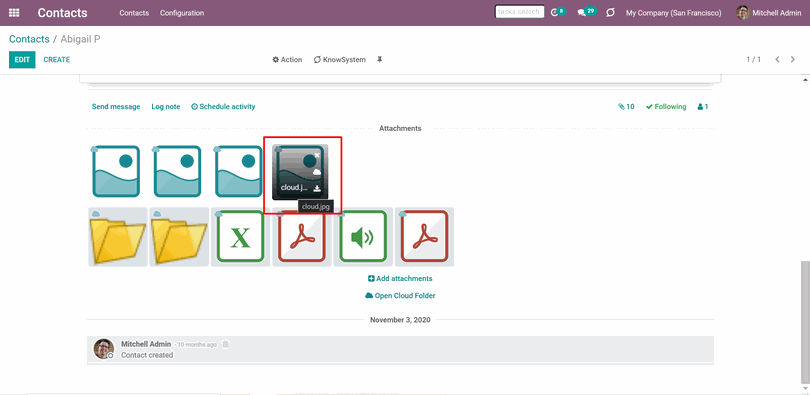This screenshot has width=810, height=395.
Task: Open the KnowSystem action button
Action: point(339,60)
